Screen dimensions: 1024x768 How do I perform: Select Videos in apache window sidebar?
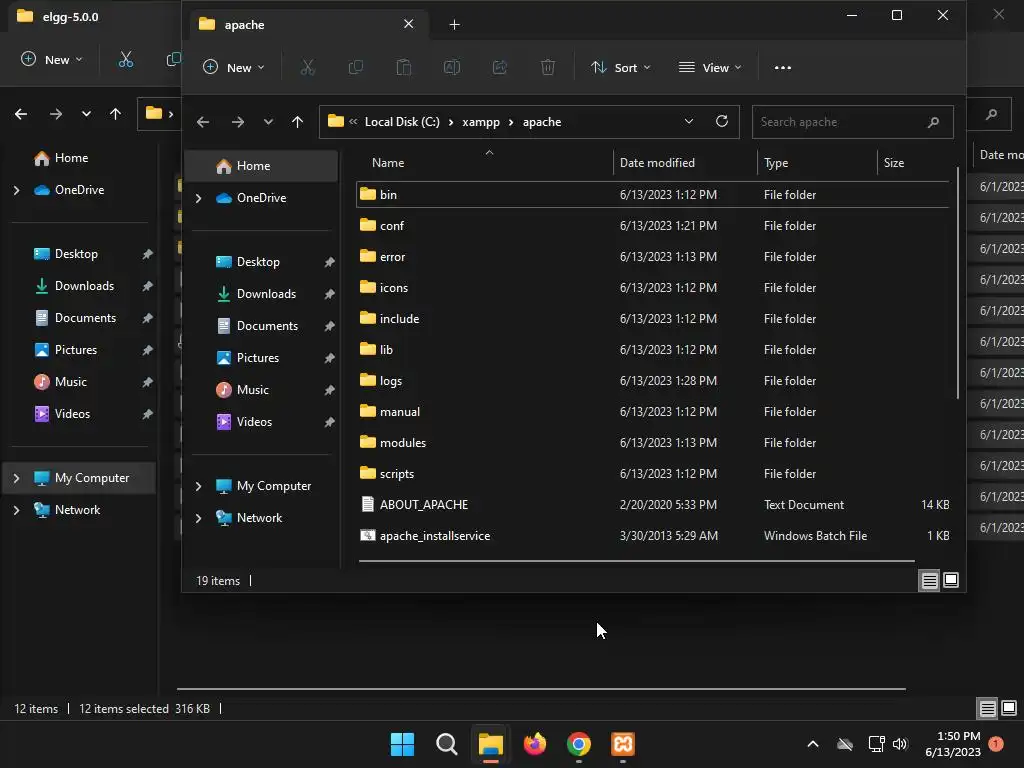261,422
